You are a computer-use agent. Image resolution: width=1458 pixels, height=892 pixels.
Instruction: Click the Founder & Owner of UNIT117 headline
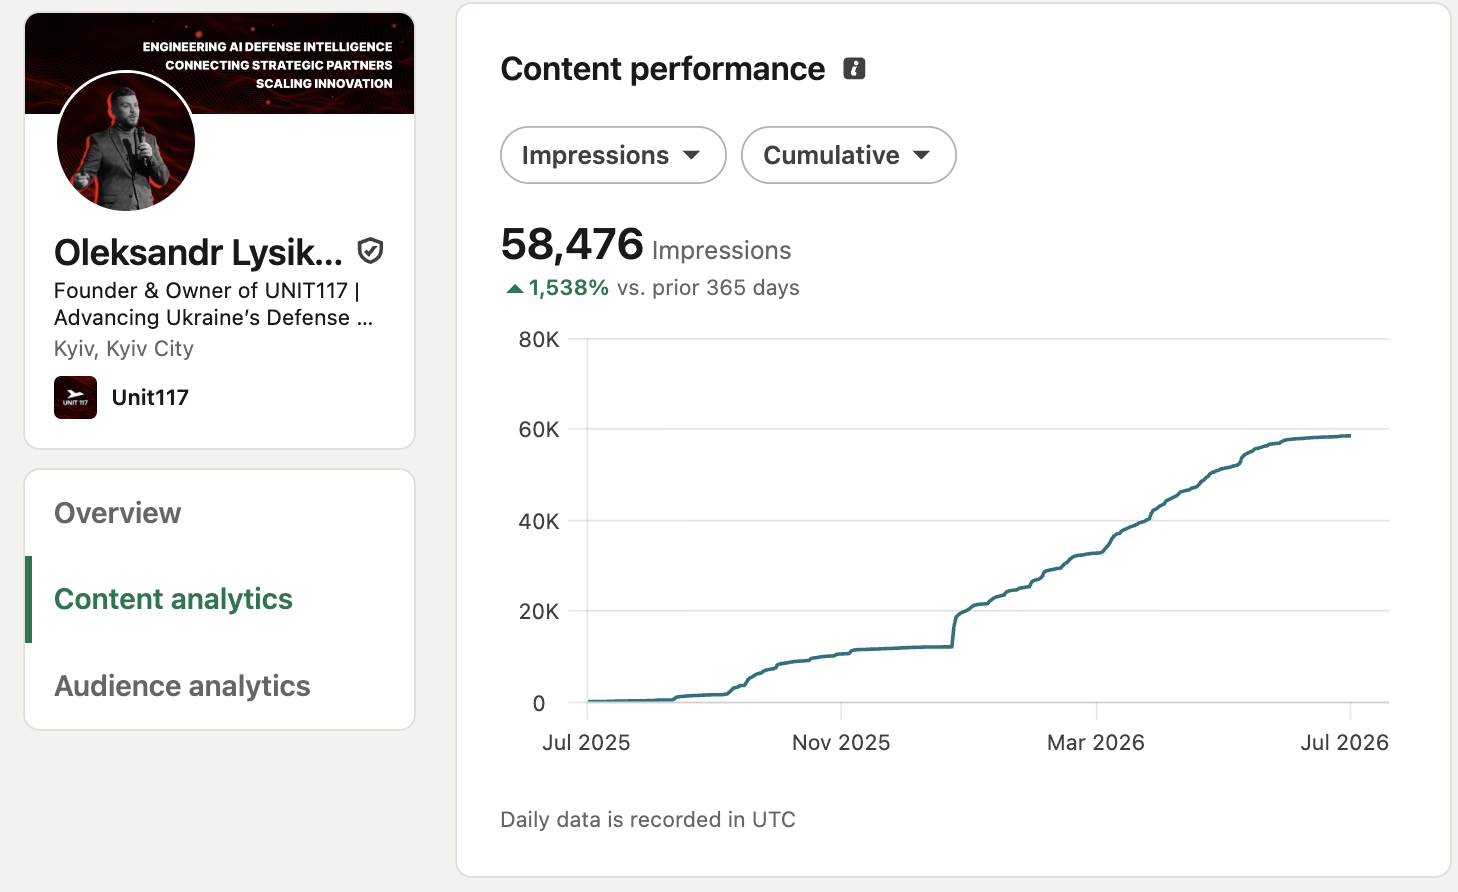214,304
